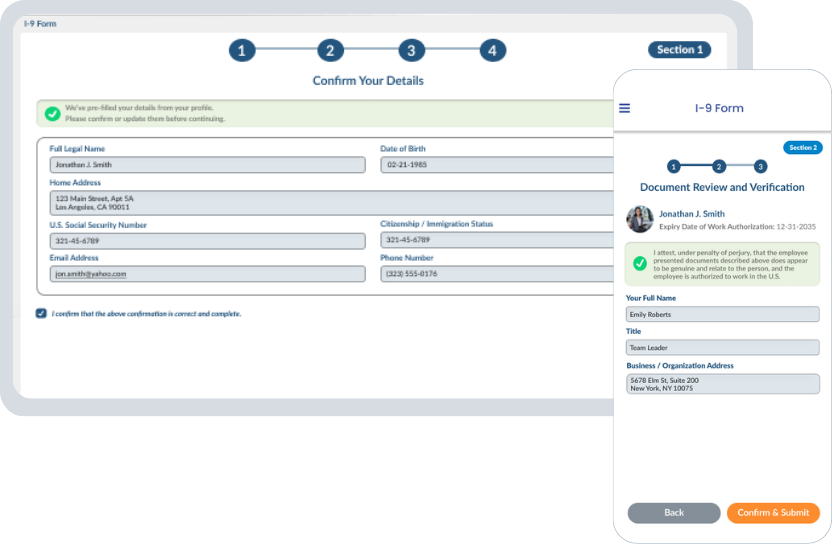Click the U.S. Social Security Number field
The image size is (833, 545).
point(208,241)
